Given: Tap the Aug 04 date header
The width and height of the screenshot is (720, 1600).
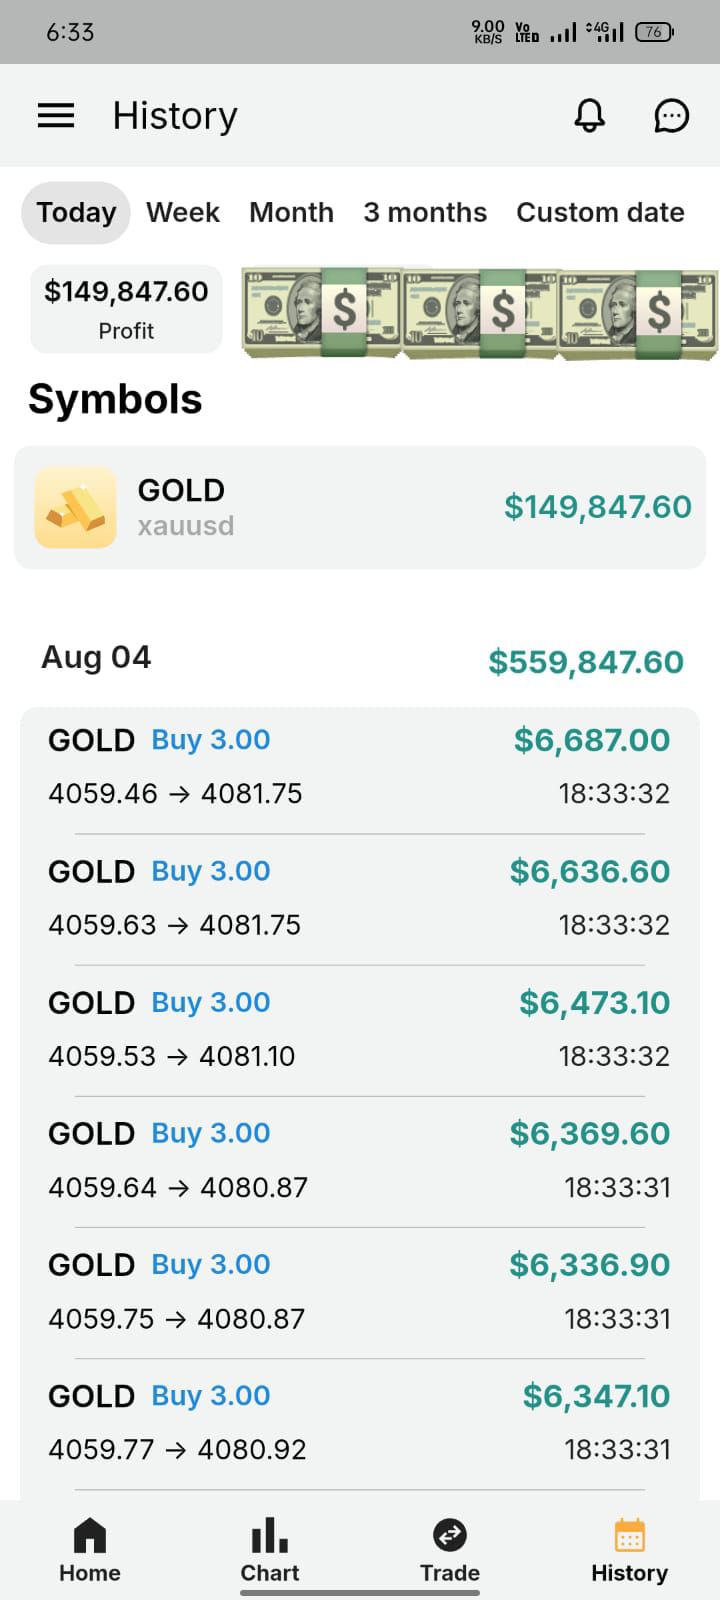Looking at the screenshot, I should coord(96,657).
